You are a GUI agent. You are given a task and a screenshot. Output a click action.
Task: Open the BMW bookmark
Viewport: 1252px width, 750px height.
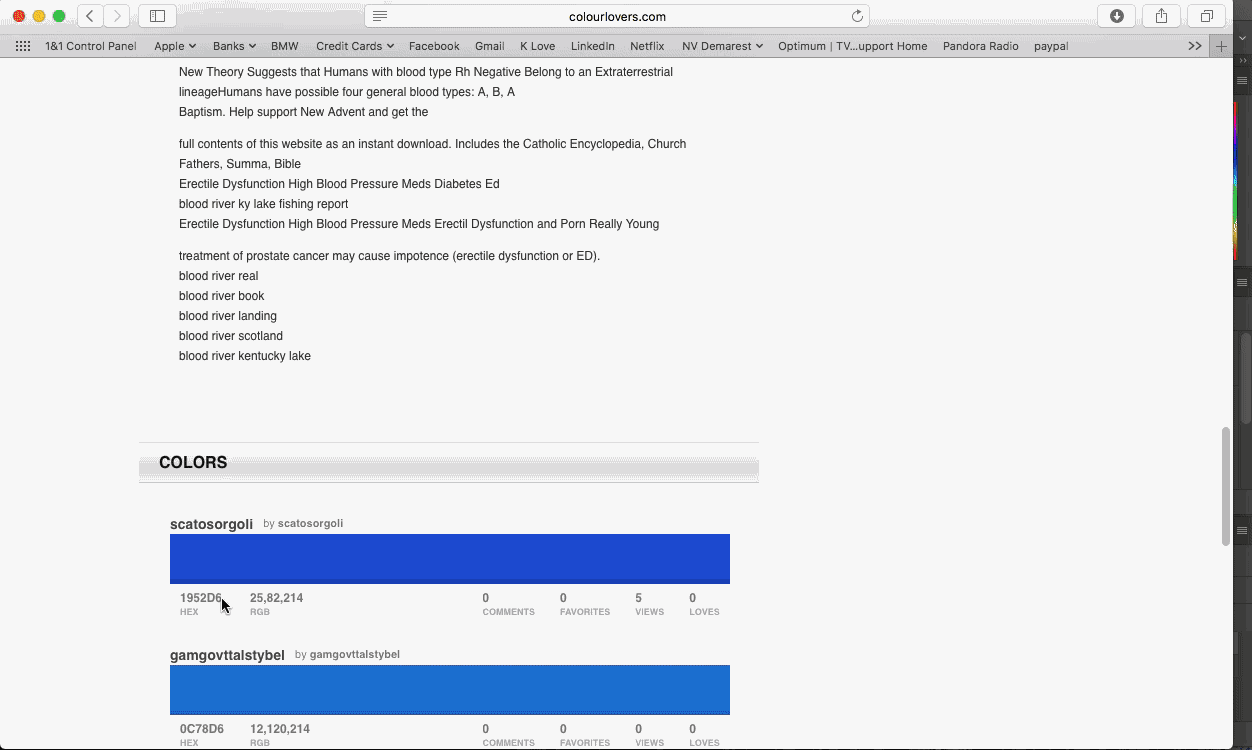point(285,46)
